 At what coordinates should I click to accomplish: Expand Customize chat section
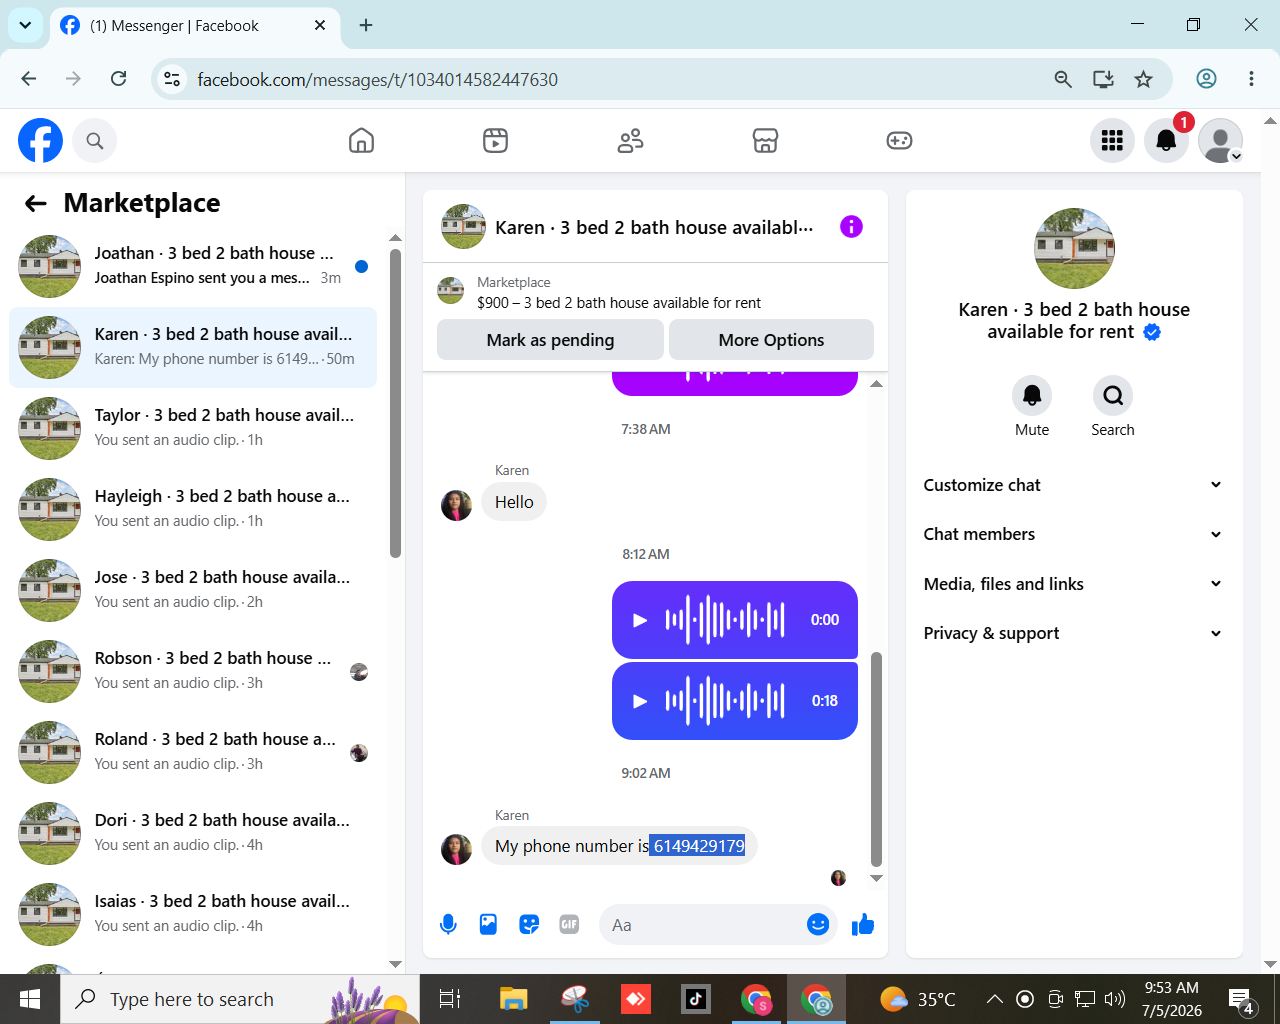1072,485
